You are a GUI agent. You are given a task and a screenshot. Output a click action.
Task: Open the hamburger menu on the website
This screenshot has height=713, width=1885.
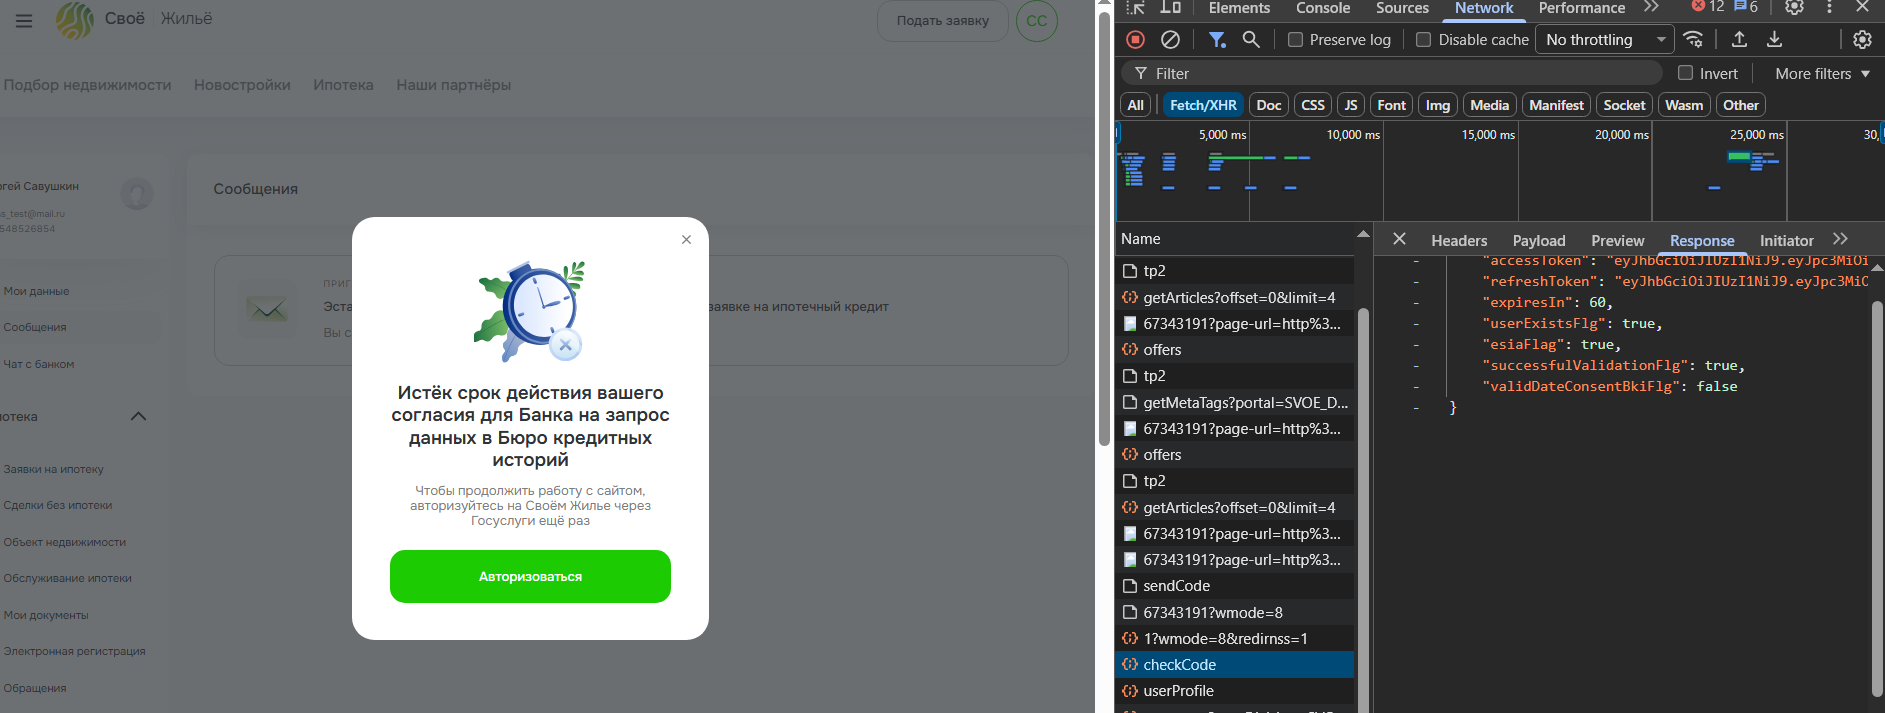(24, 20)
